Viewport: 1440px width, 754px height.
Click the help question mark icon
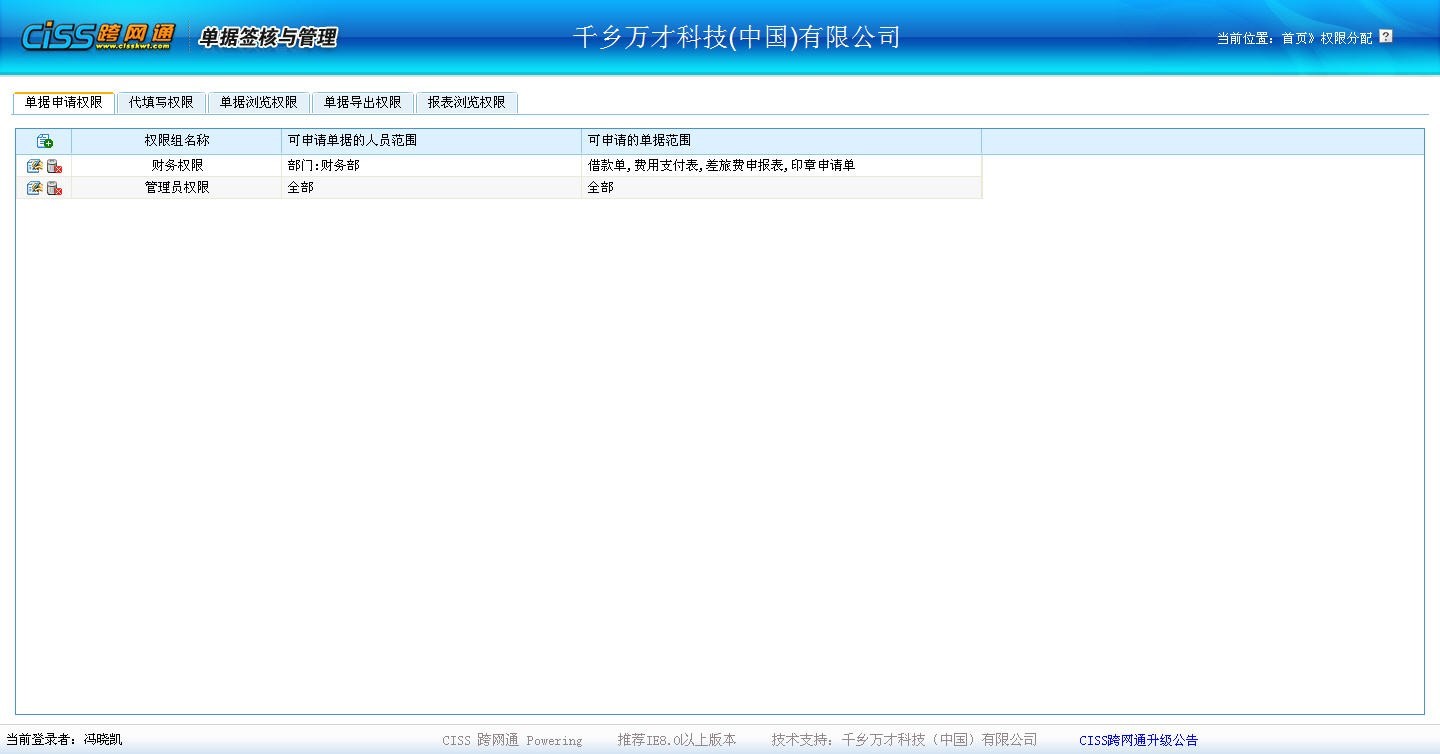(1385, 37)
